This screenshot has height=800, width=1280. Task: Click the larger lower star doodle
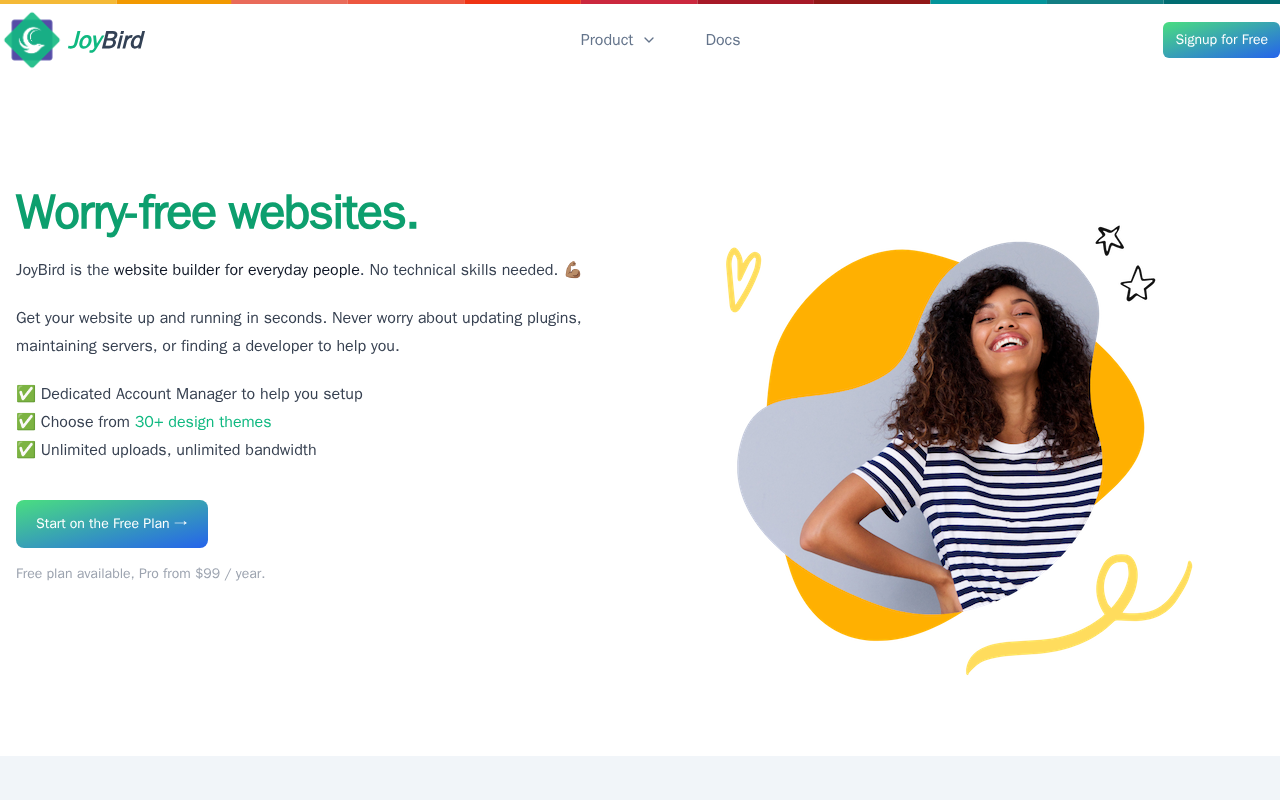[x=1138, y=284]
